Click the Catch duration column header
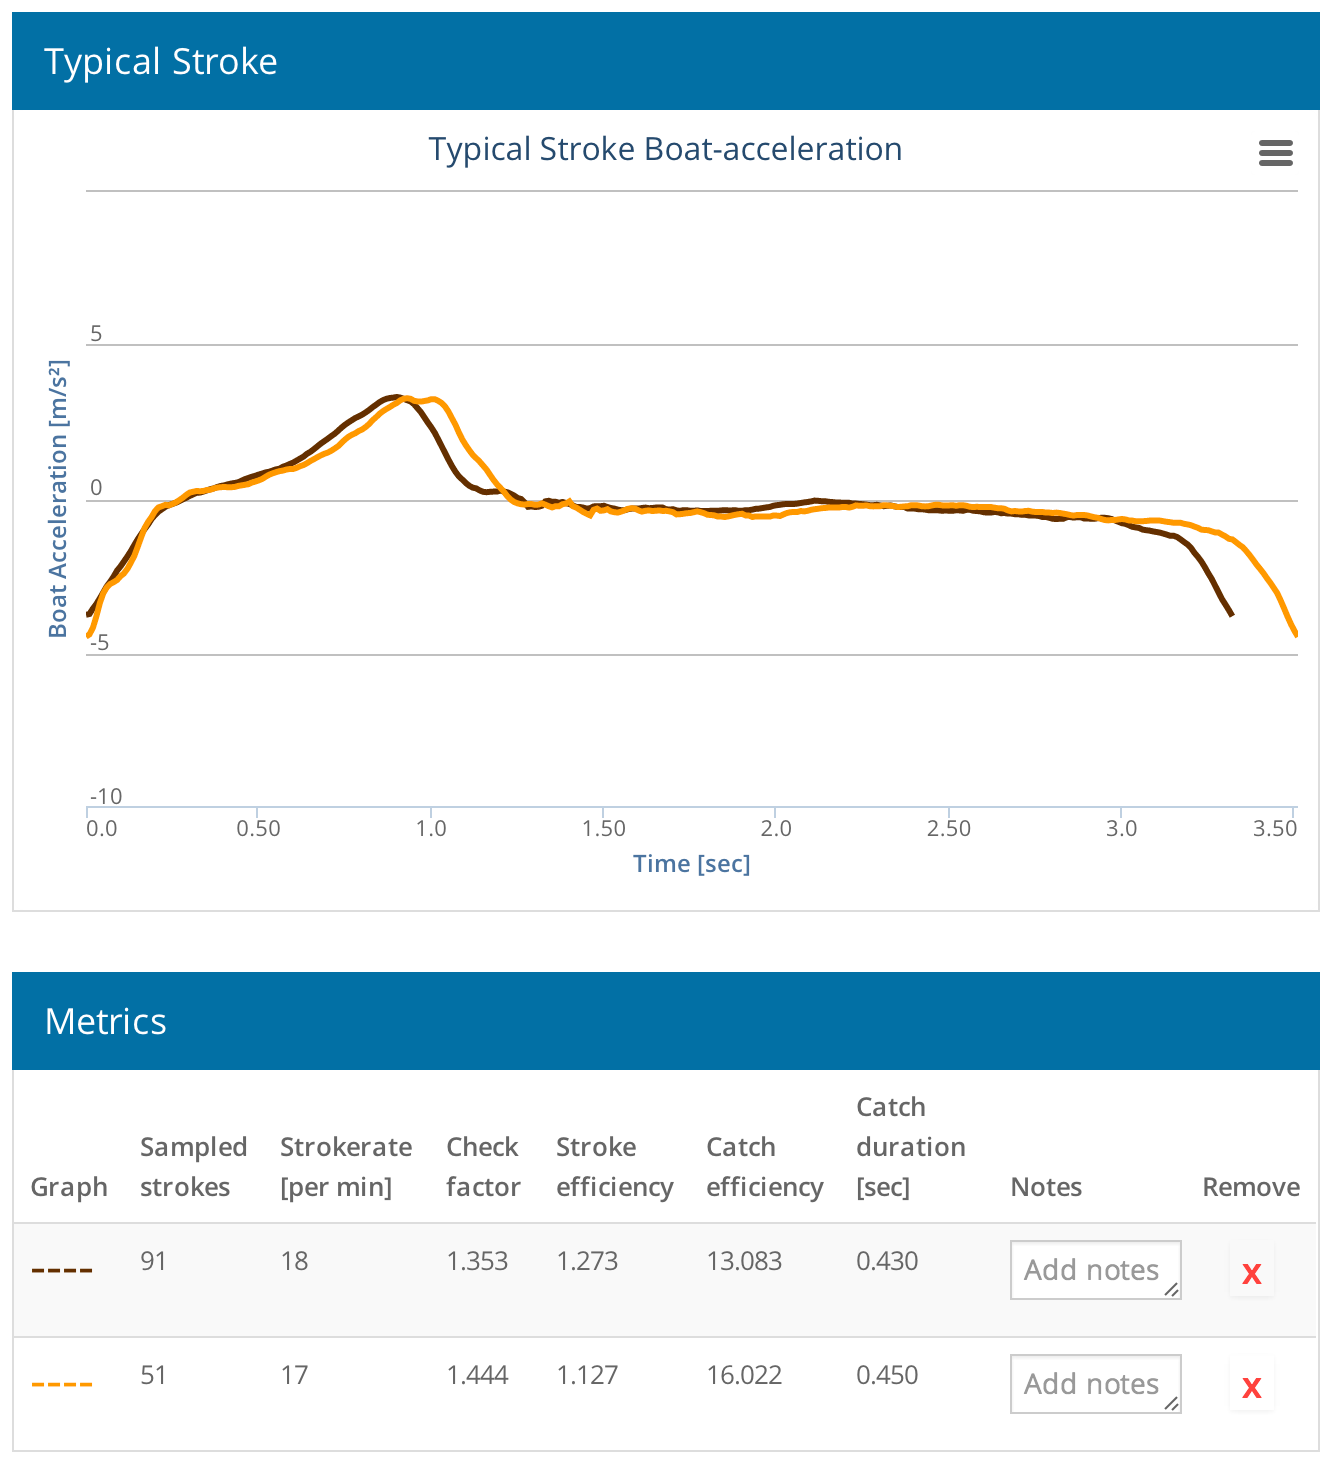 [x=910, y=1147]
